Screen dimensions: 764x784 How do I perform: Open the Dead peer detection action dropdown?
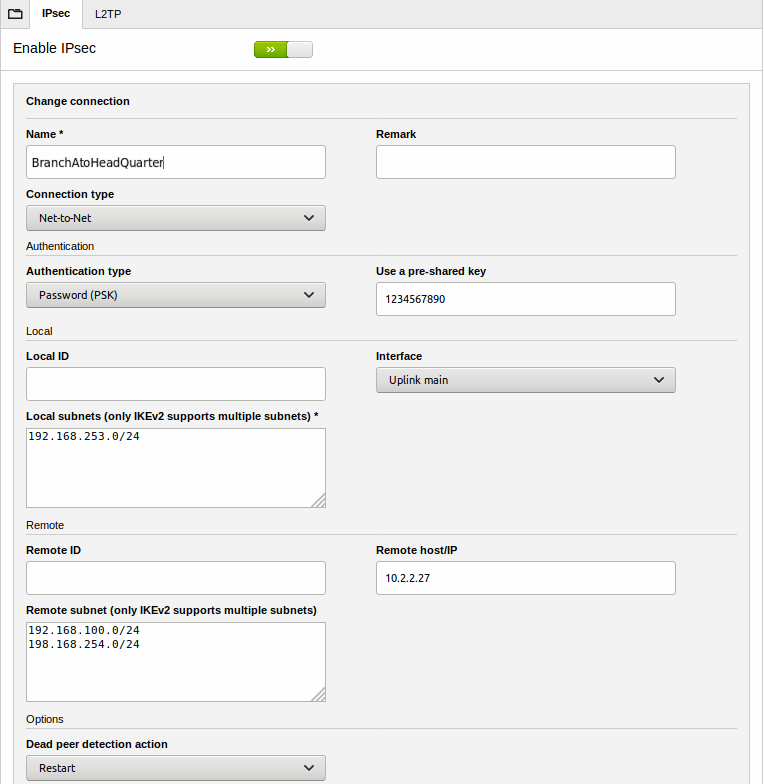pyautogui.click(x=175, y=768)
